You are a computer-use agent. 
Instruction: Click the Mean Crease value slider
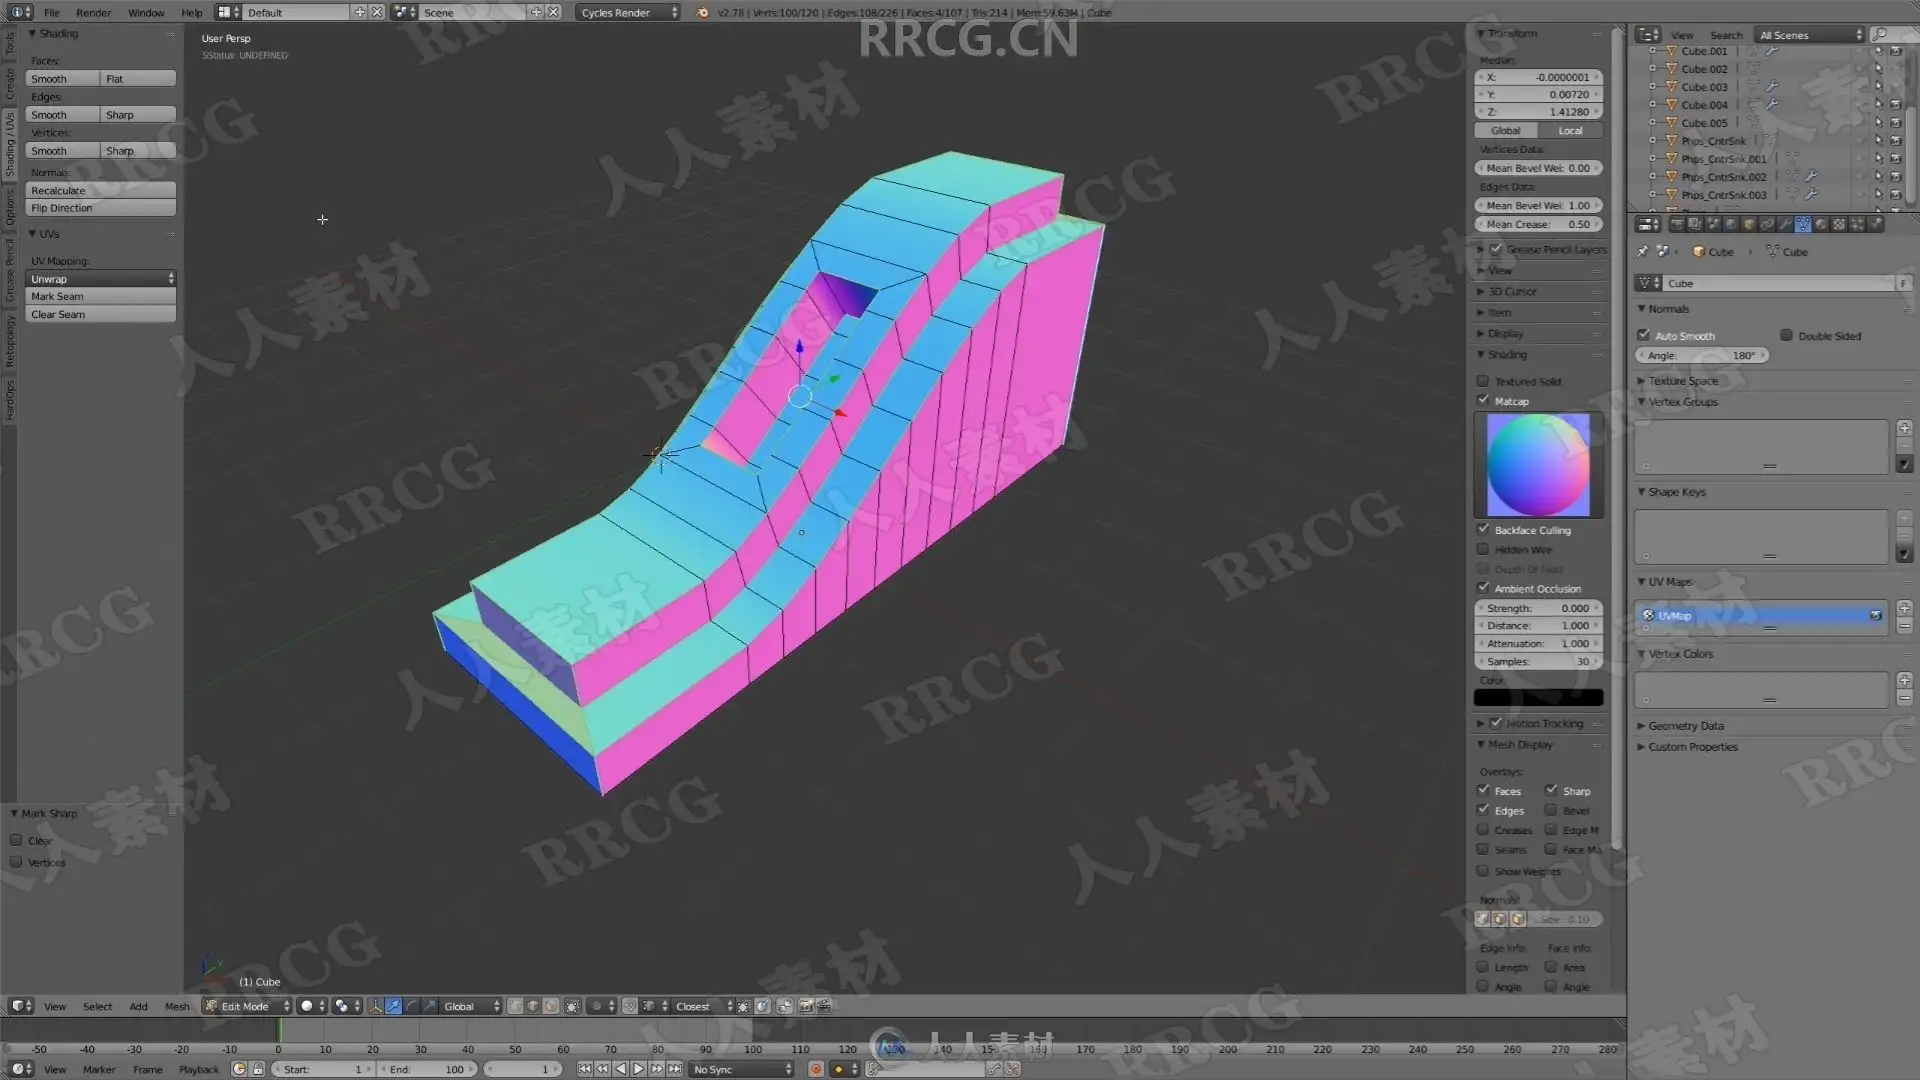pos(1538,224)
